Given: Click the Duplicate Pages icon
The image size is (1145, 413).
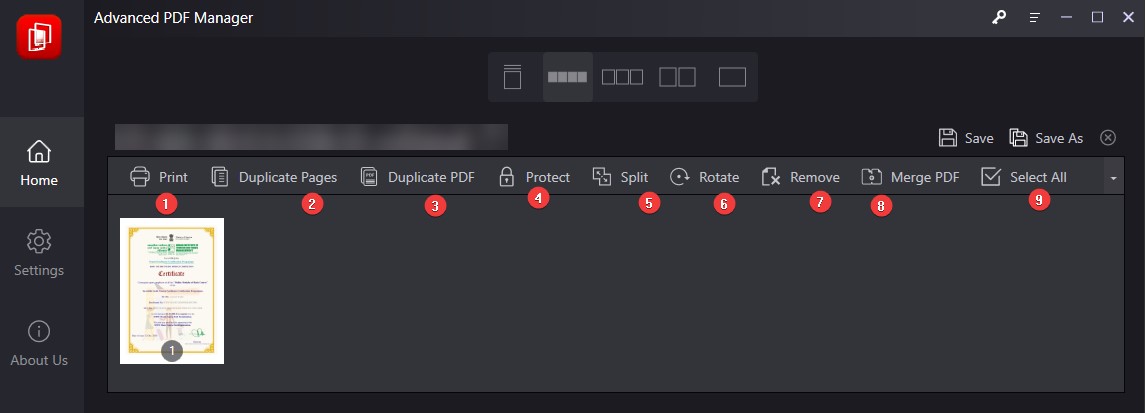Looking at the screenshot, I should pyautogui.click(x=220, y=177).
